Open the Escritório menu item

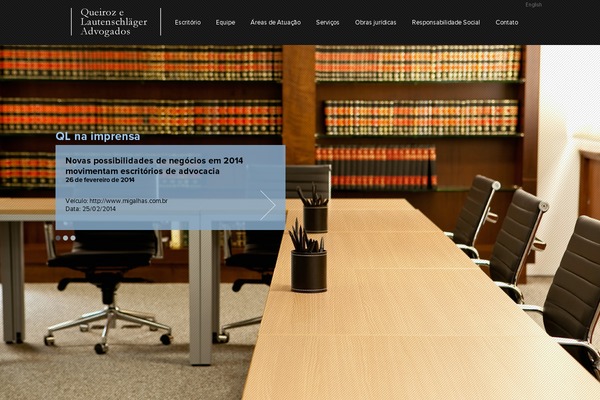(x=187, y=22)
